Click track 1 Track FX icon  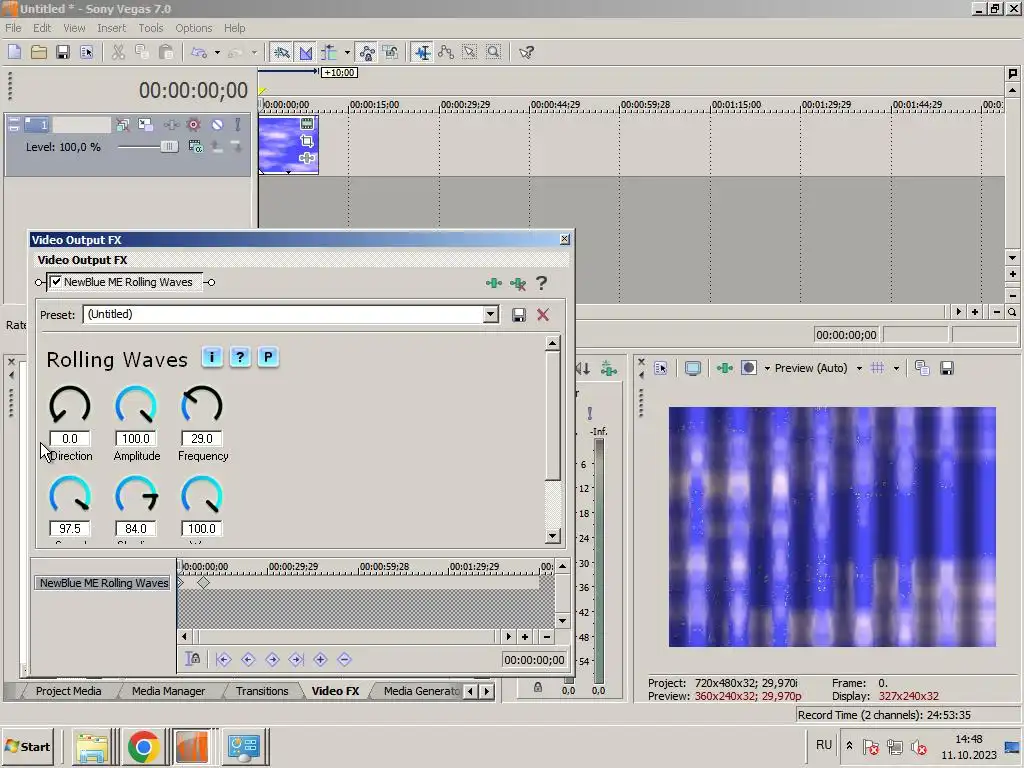(x=171, y=125)
